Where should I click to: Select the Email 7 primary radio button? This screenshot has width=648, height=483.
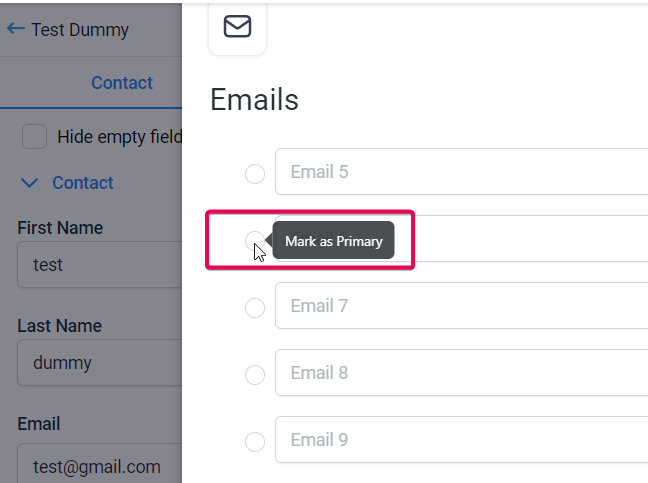255,308
